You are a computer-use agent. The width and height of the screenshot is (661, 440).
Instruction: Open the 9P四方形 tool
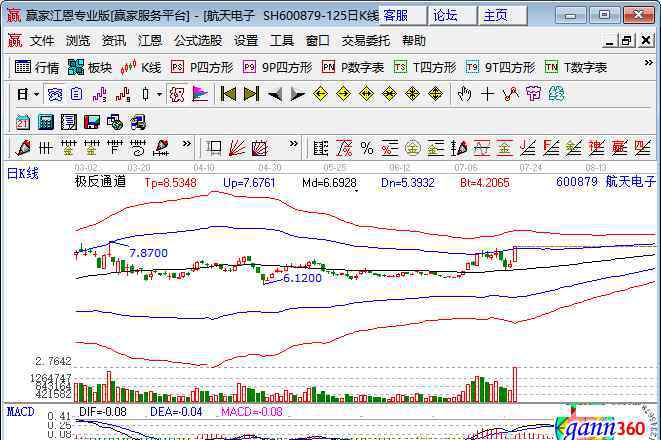click(x=277, y=67)
